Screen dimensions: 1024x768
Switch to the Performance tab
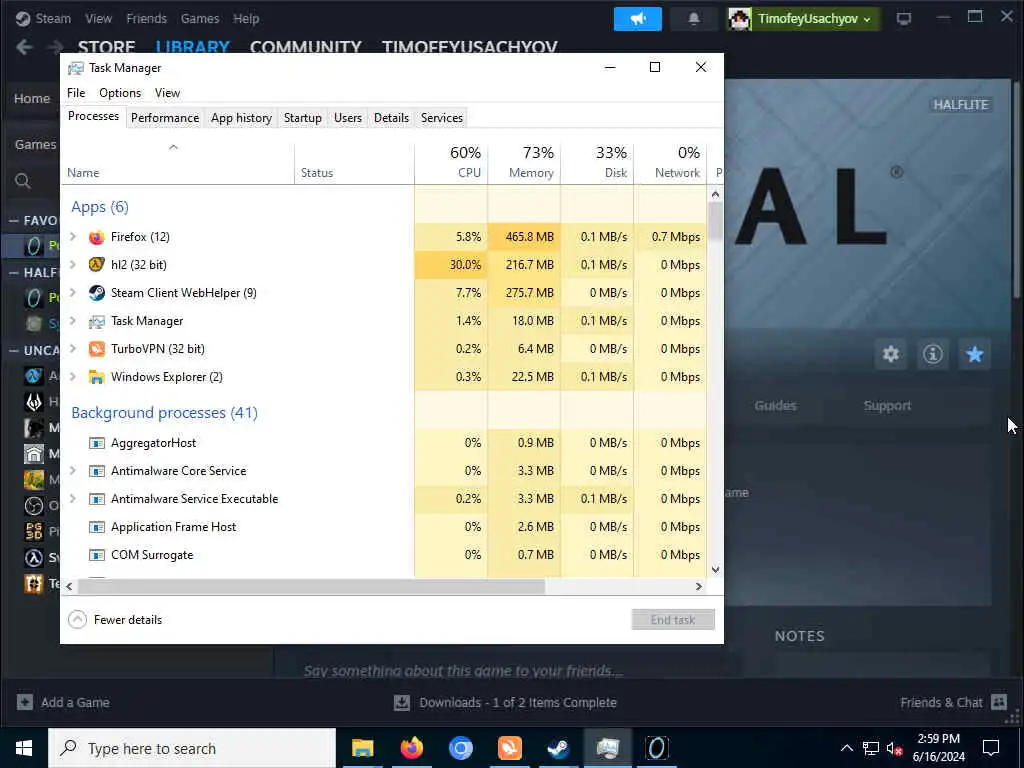(x=165, y=118)
